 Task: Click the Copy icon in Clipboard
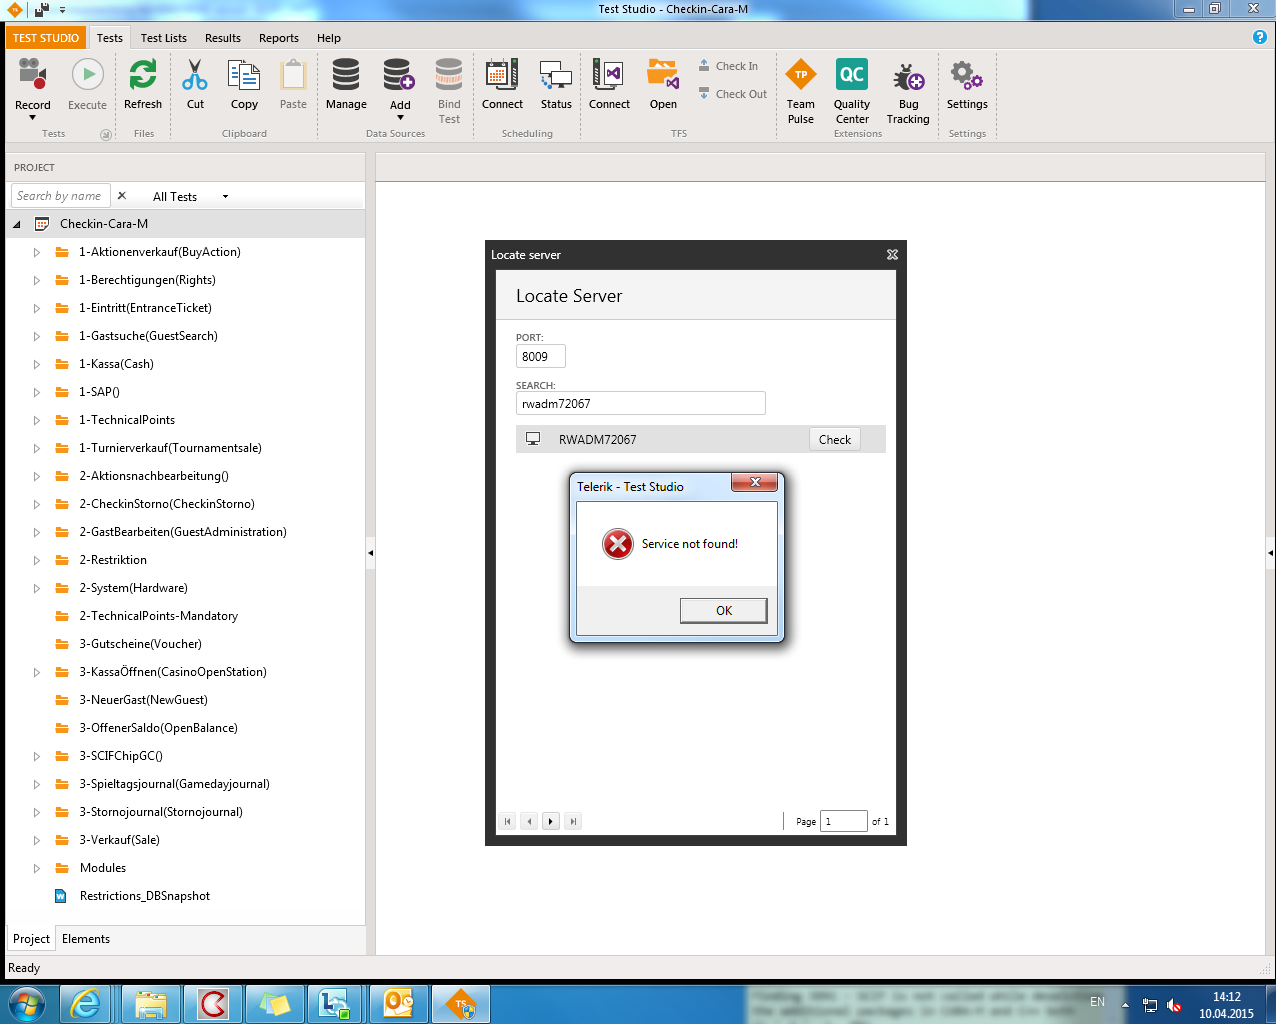(244, 75)
